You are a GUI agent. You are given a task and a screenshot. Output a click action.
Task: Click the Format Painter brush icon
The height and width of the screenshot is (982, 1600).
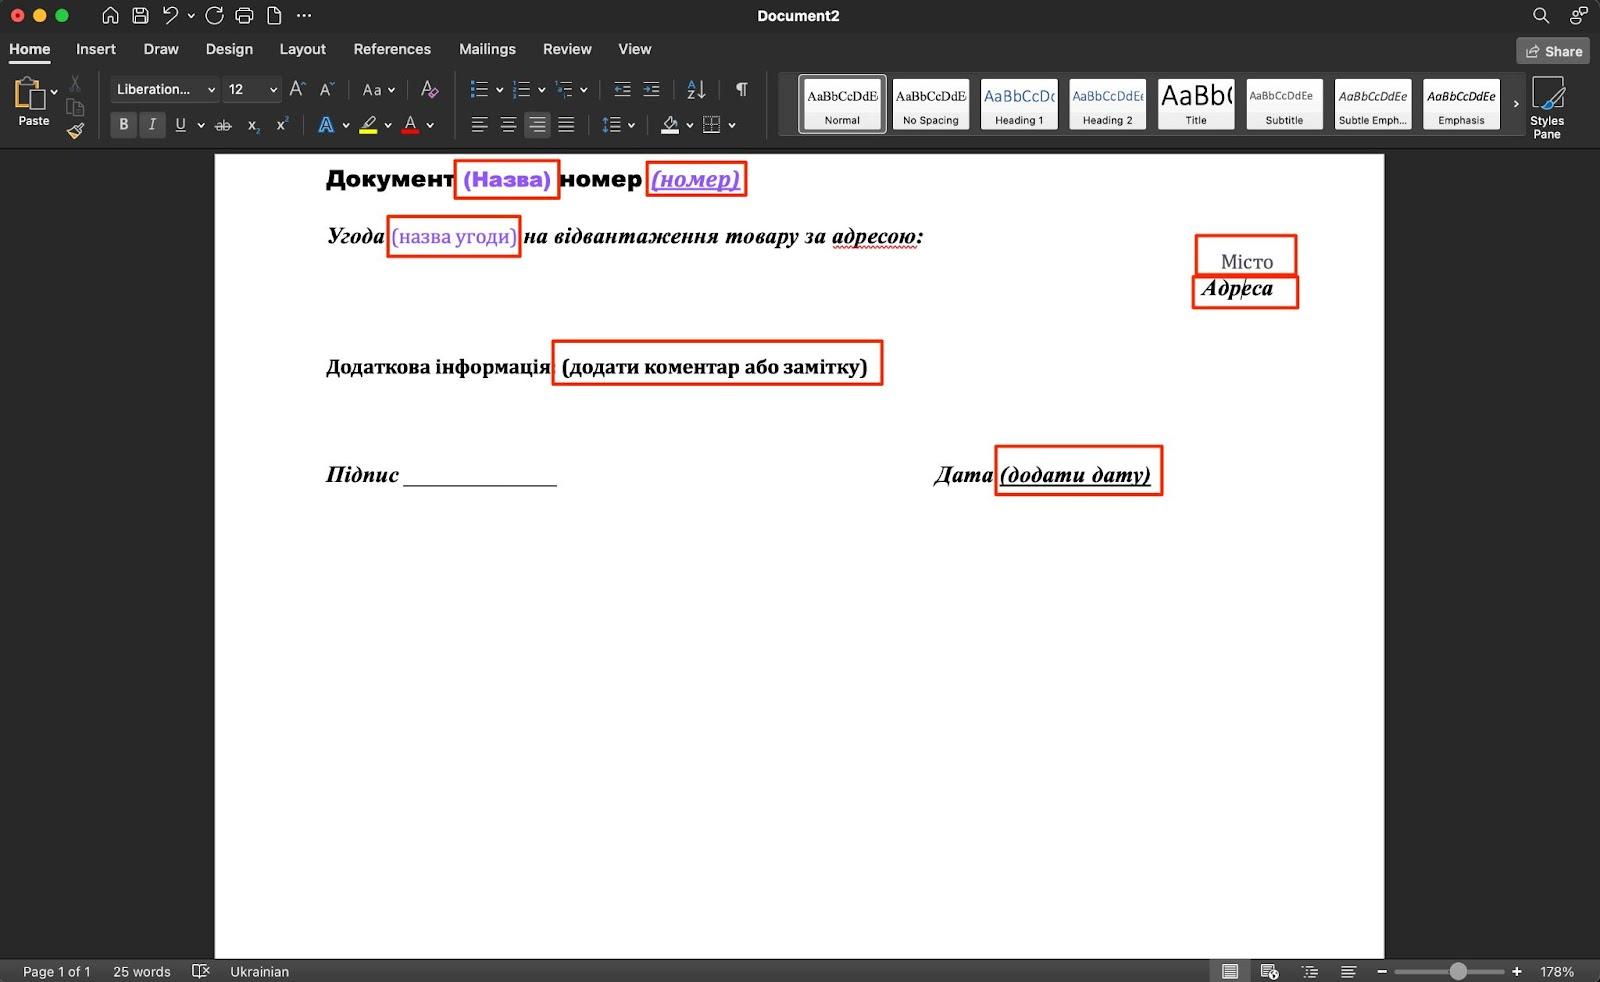point(75,131)
